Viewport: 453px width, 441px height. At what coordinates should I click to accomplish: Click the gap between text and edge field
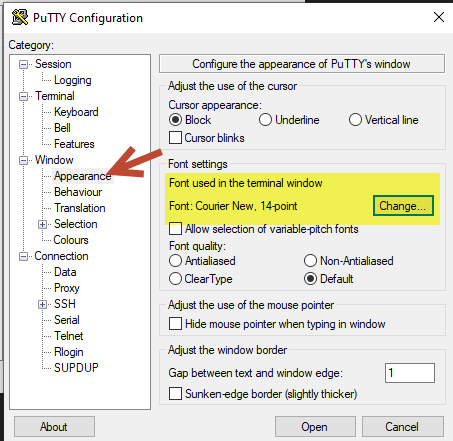410,373
